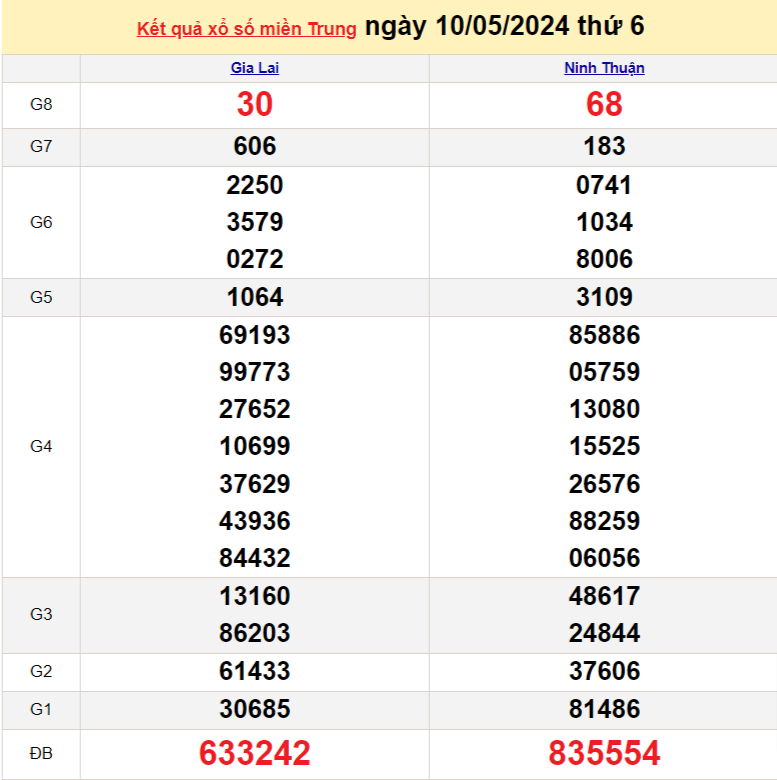
Task: Click G6 number 0741
Action: click(604, 185)
